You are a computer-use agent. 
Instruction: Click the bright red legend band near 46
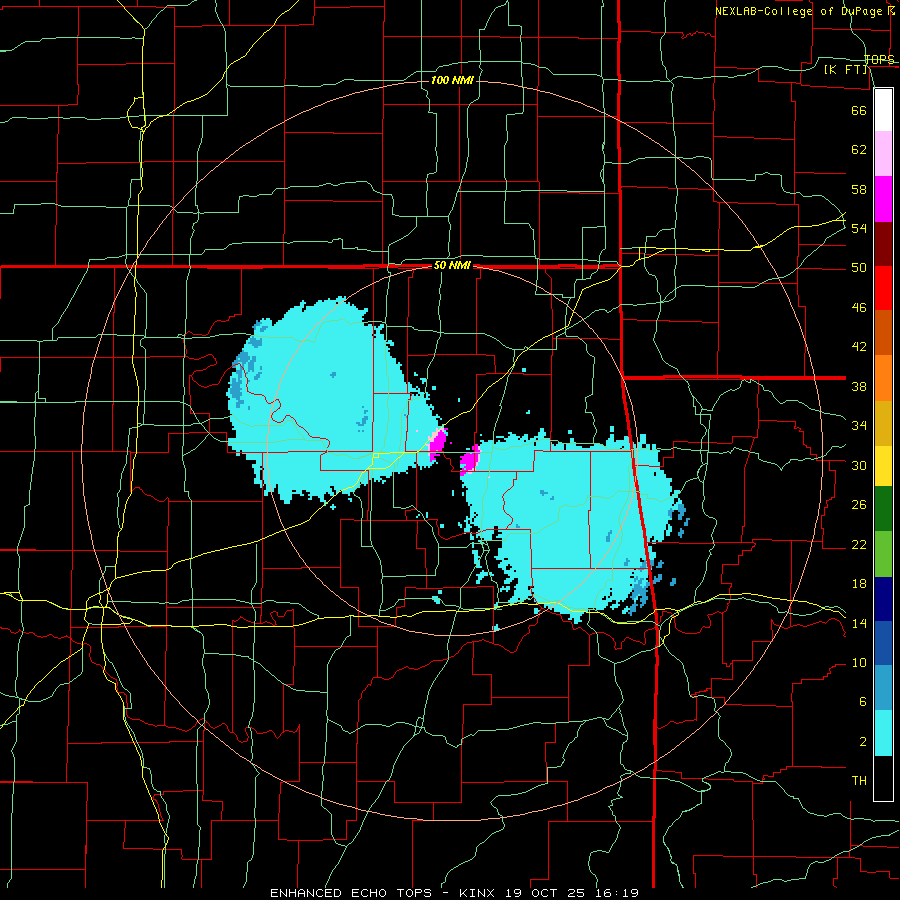pyautogui.click(x=883, y=289)
